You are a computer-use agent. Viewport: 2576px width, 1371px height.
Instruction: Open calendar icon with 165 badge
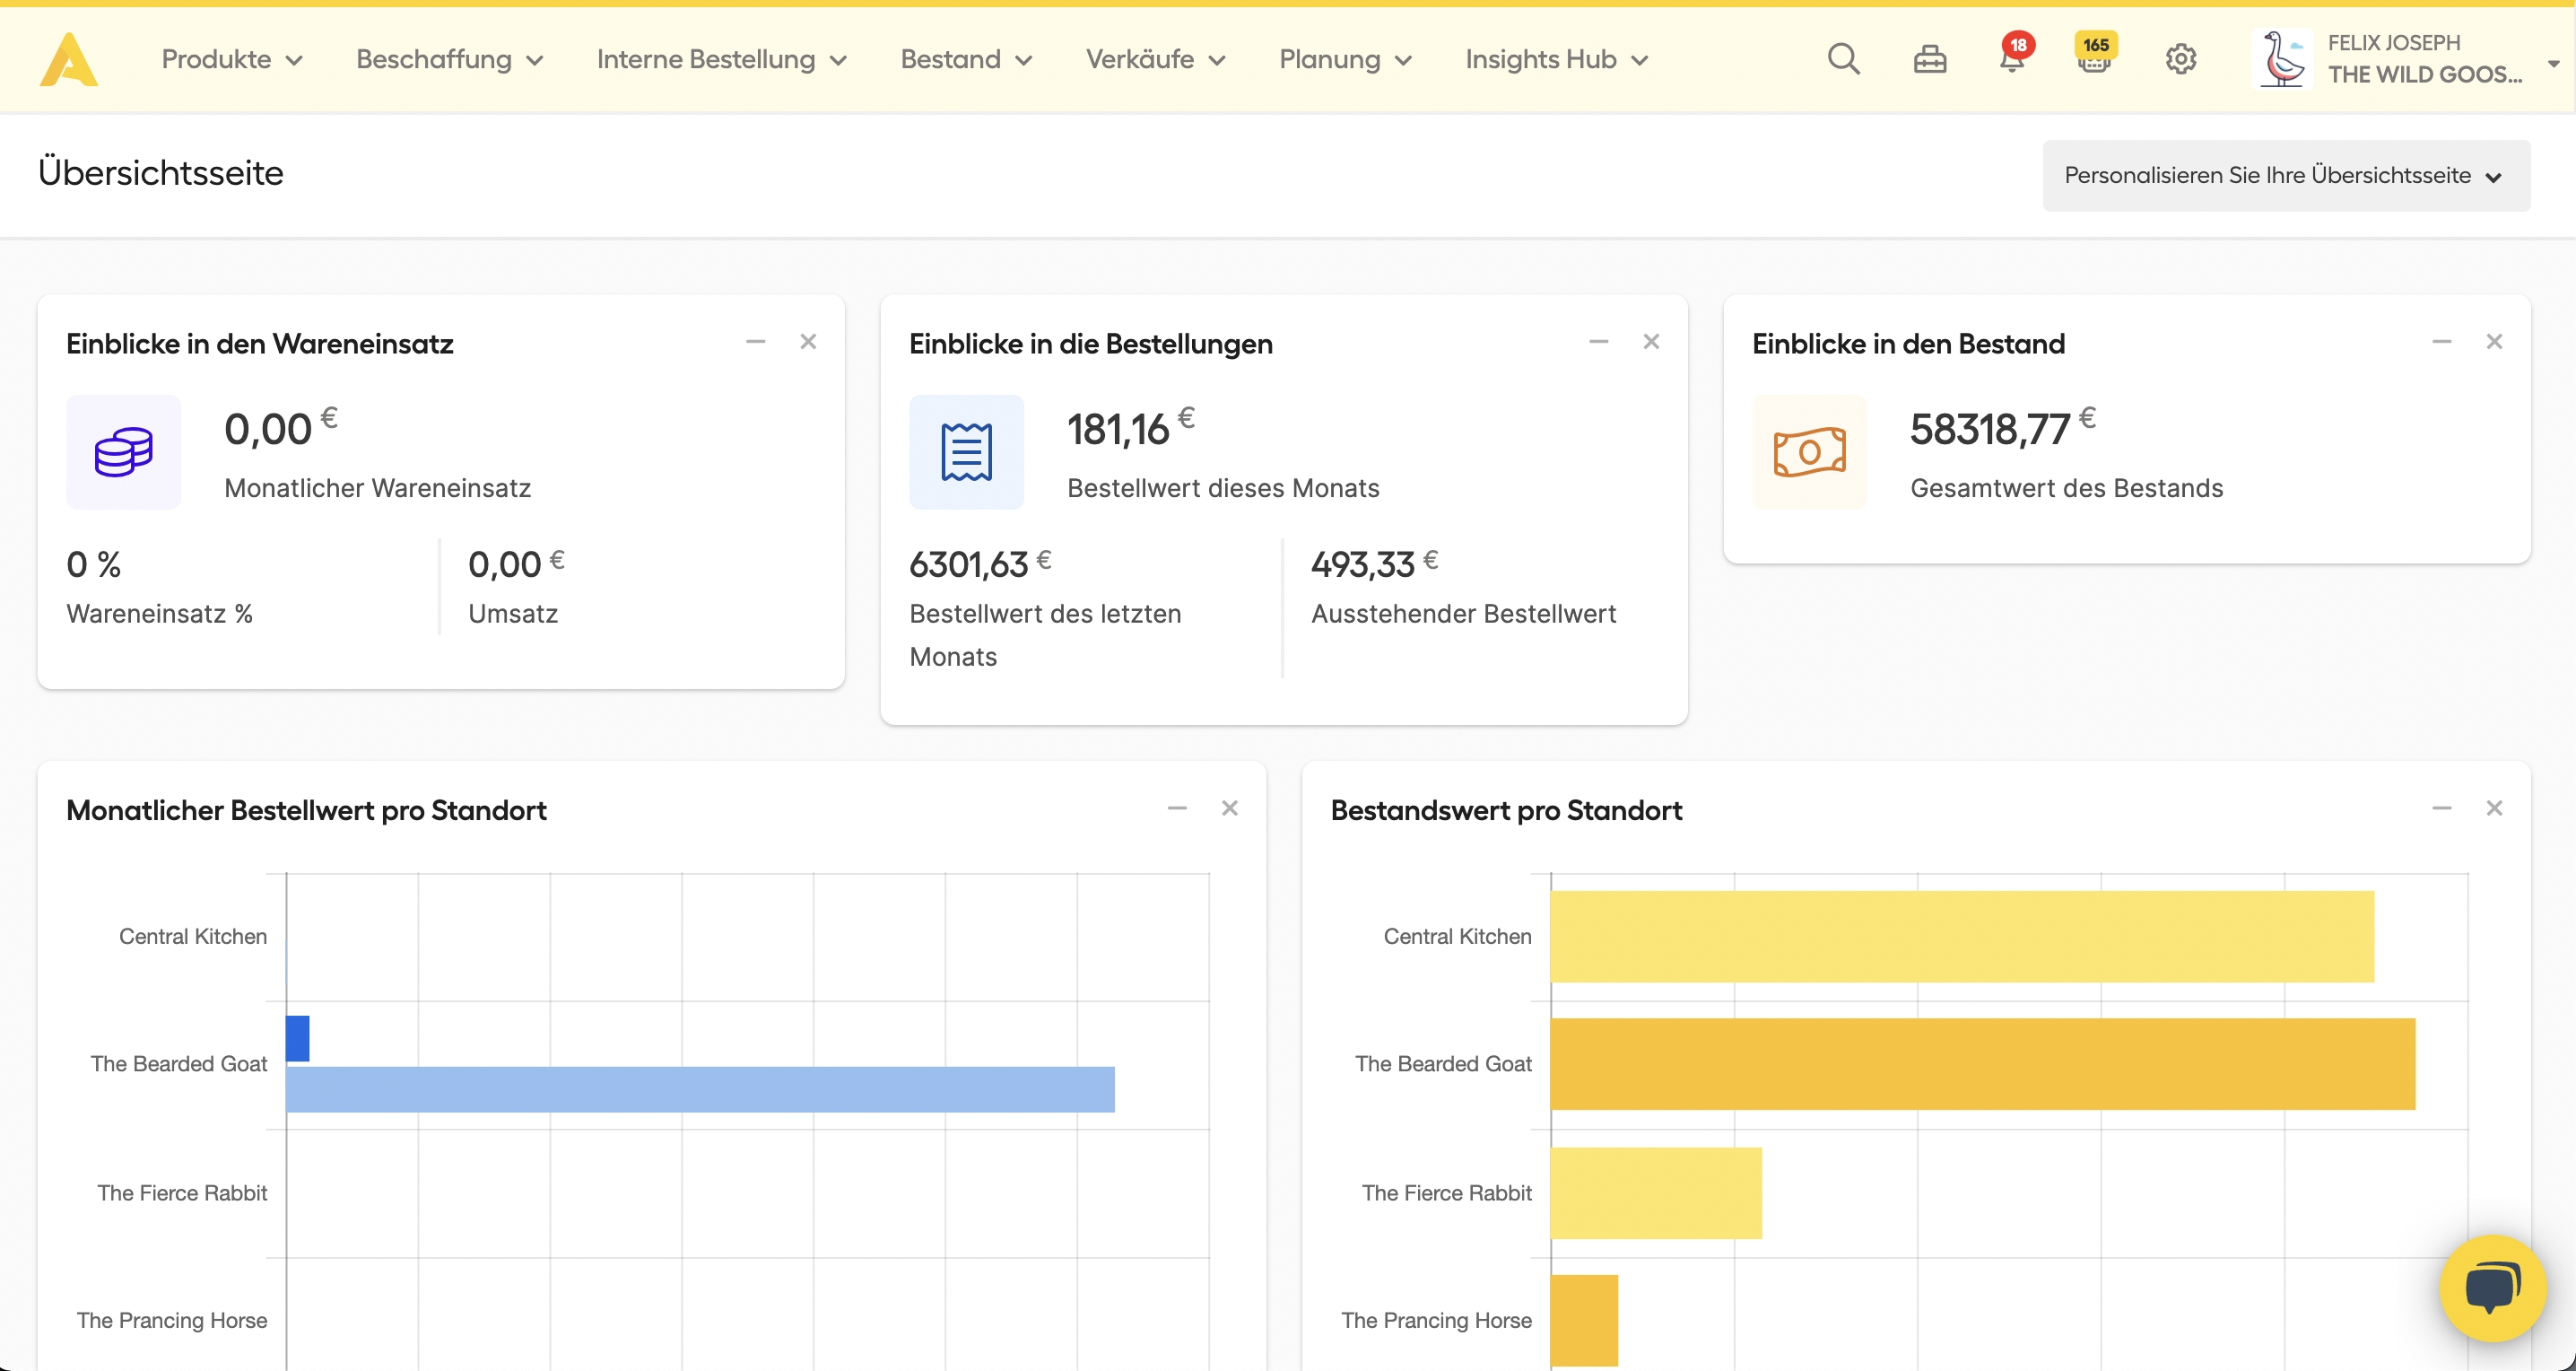click(x=2094, y=60)
